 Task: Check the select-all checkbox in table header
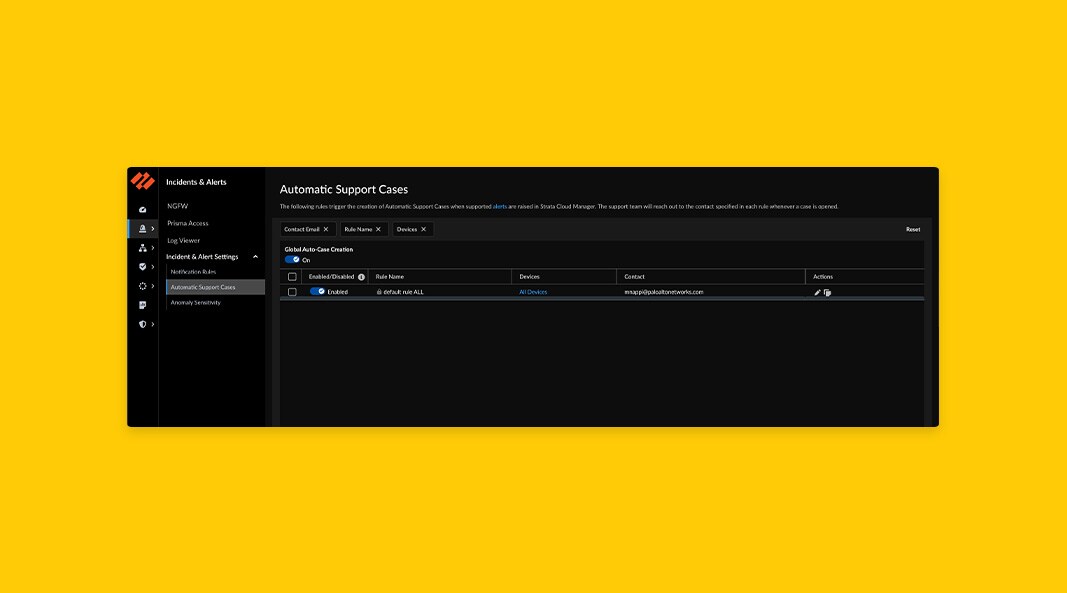(292, 275)
